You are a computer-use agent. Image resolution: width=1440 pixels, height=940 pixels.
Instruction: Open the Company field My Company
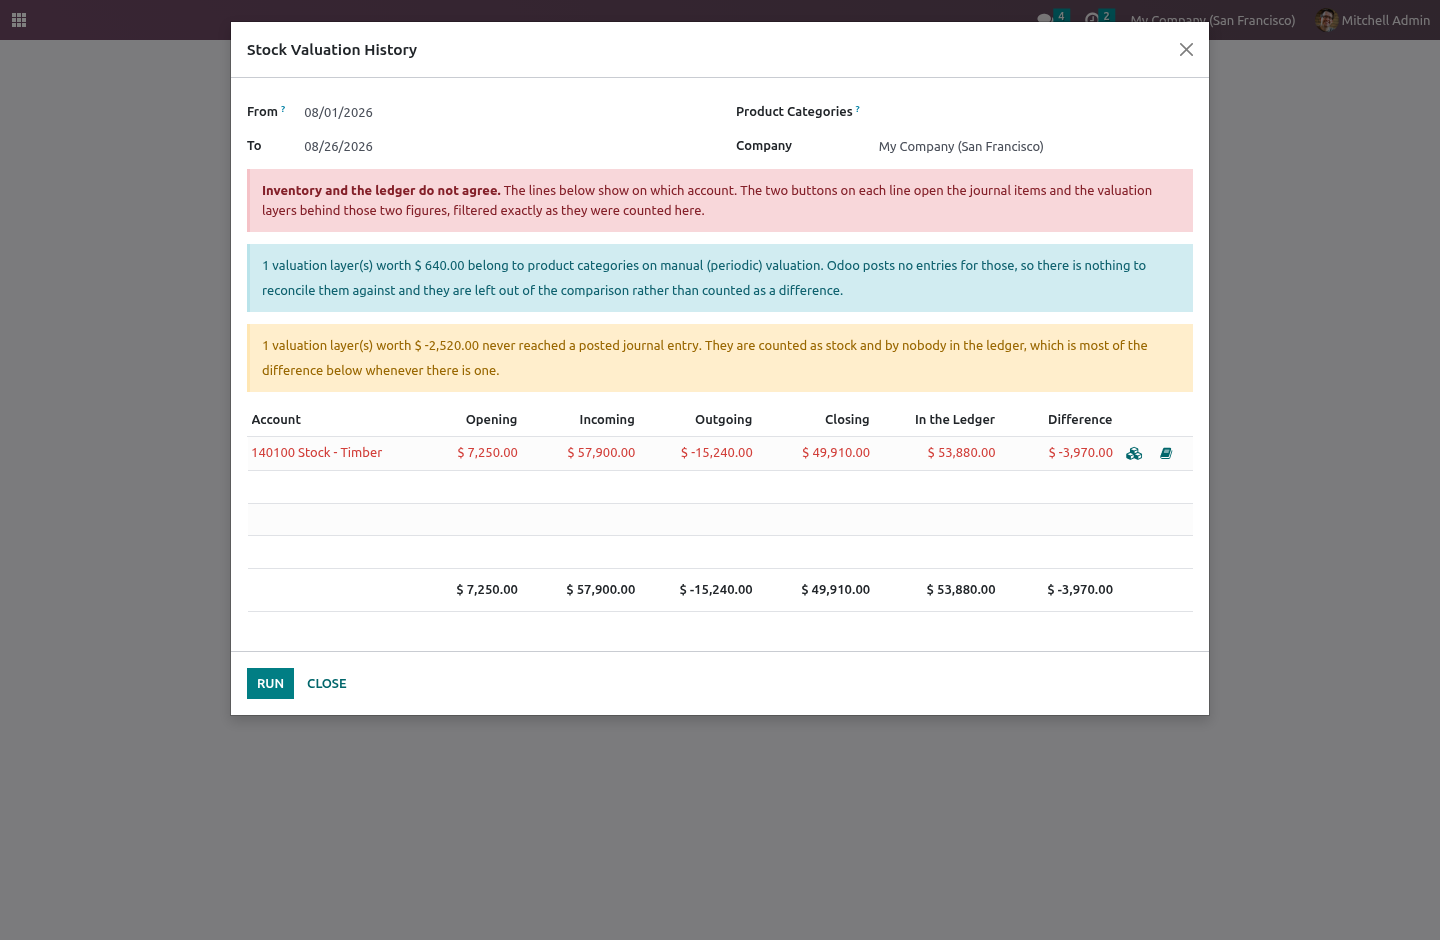[1035, 146]
